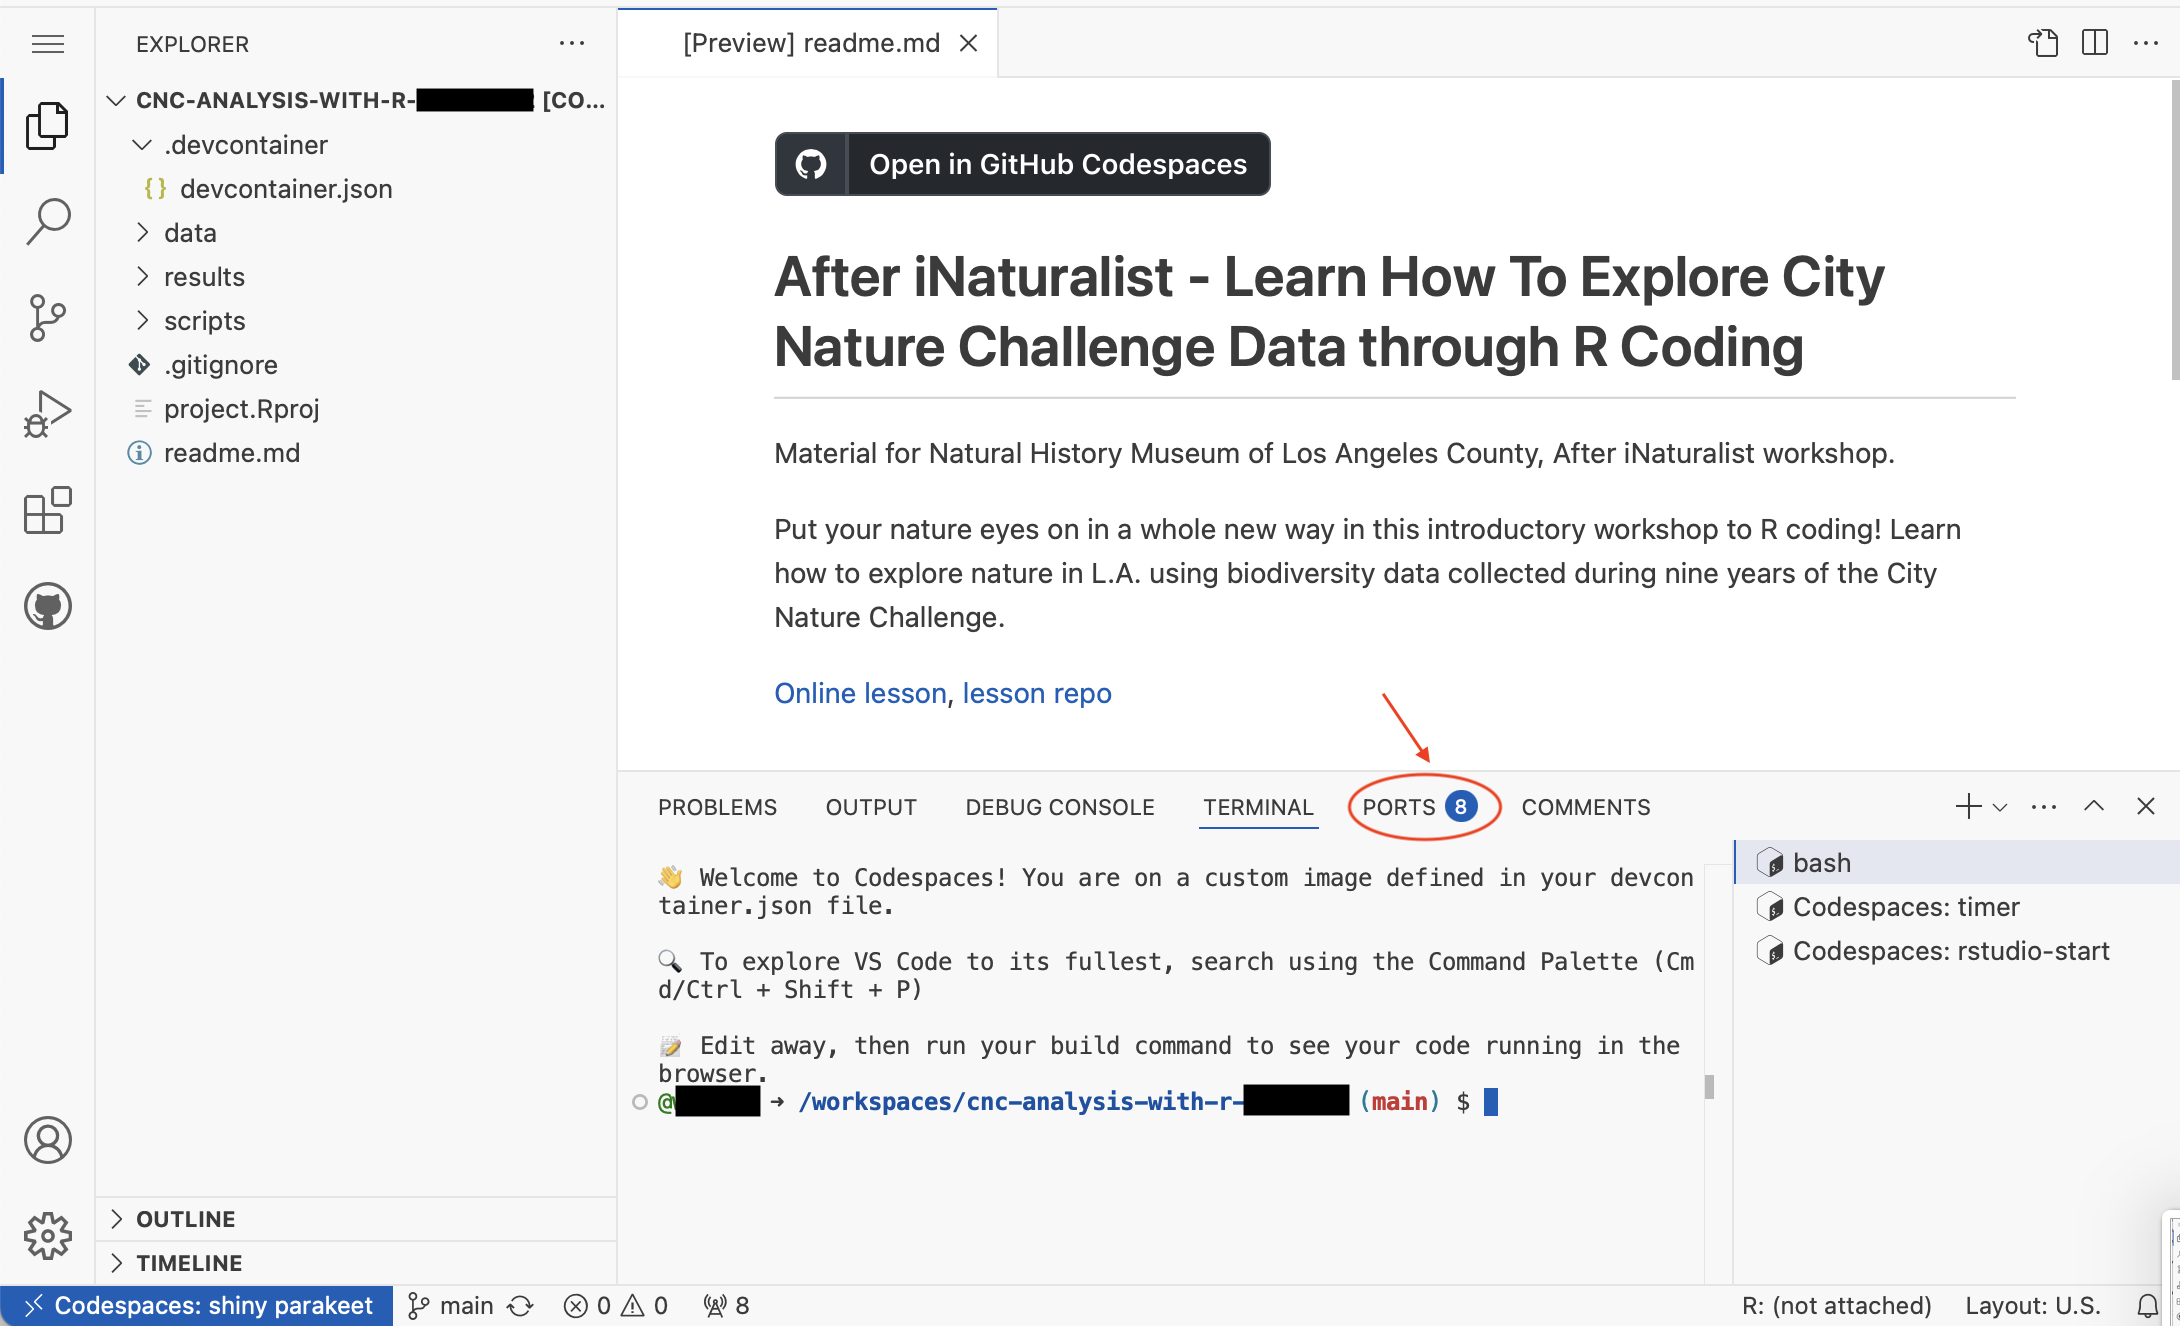Image resolution: width=2180 pixels, height=1326 pixels.
Task: Click the Online lesson link
Action: pyautogui.click(x=860, y=693)
